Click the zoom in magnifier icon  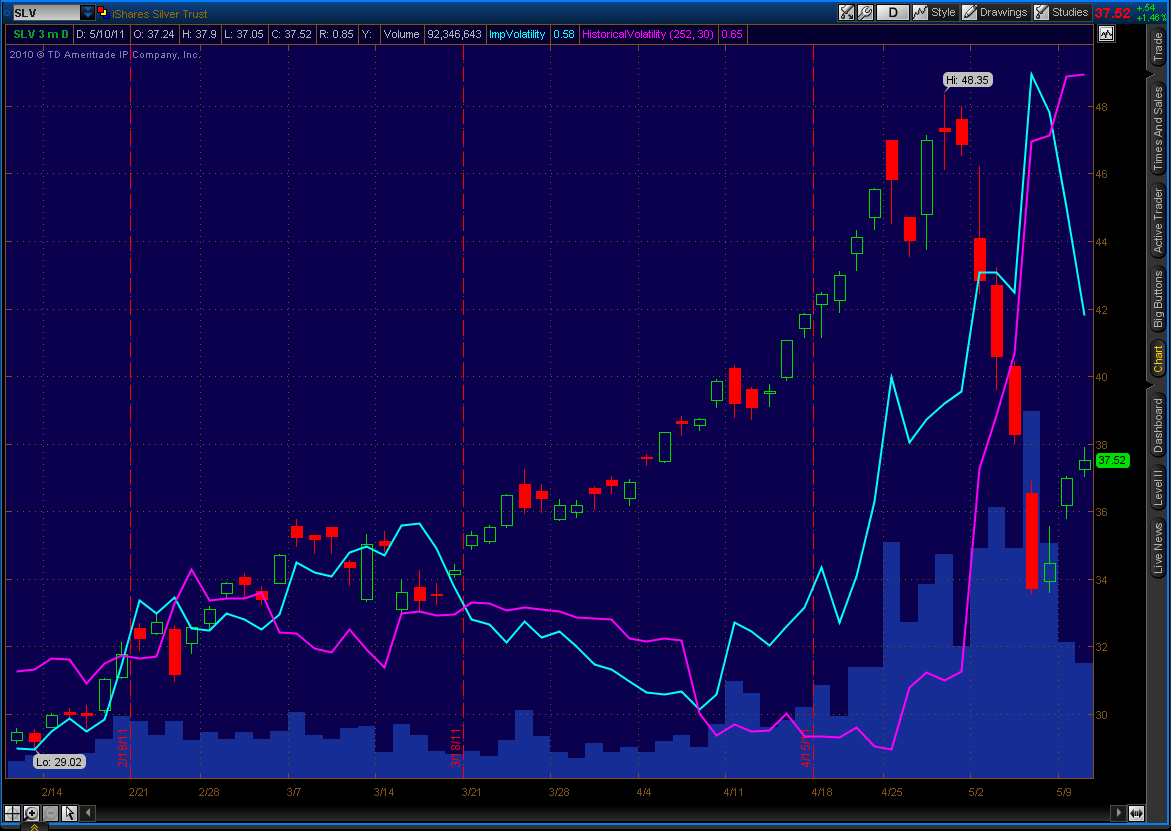tap(31, 813)
